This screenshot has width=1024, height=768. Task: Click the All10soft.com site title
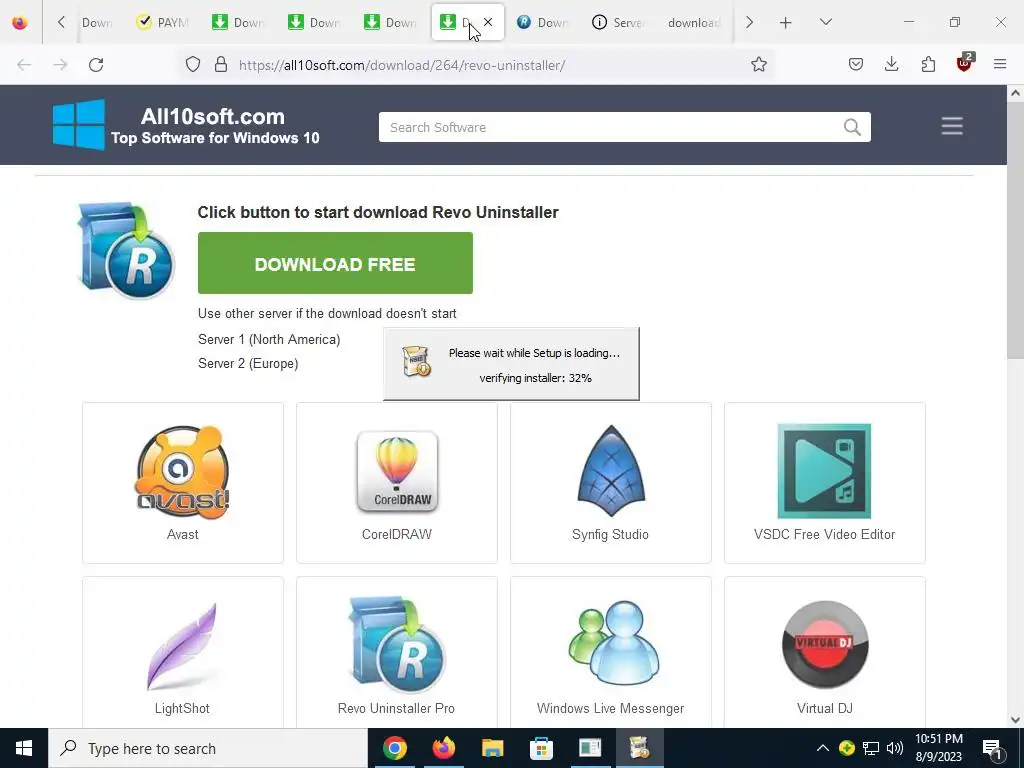(213, 117)
